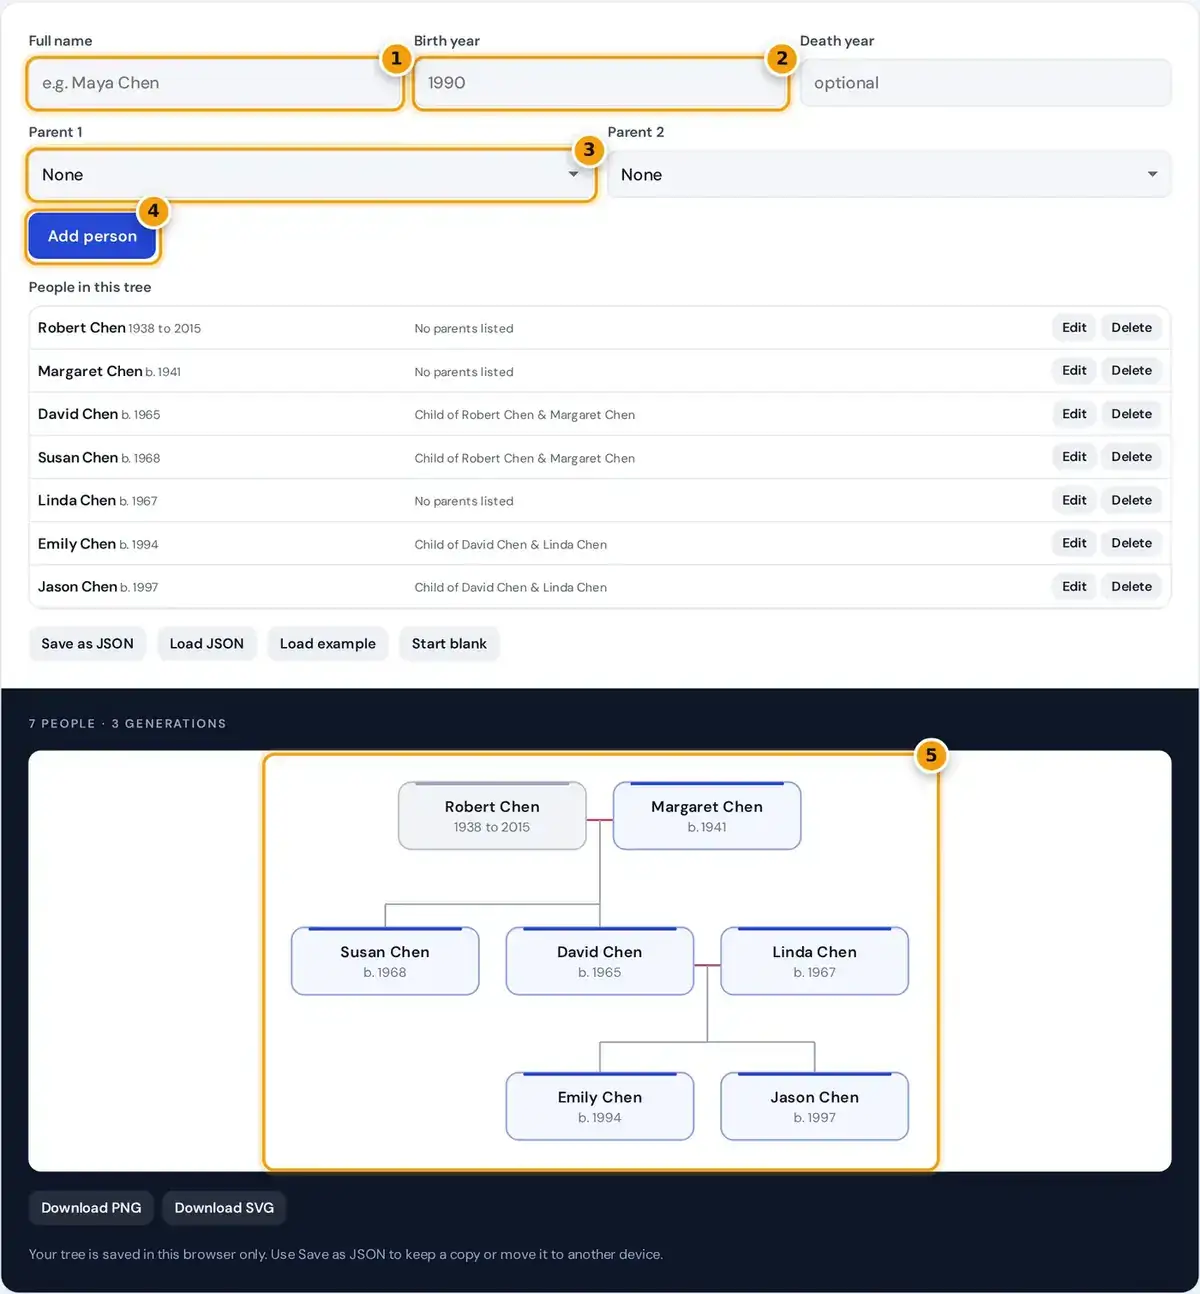Click the Add person button
The height and width of the screenshot is (1294, 1200).
(92, 236)
